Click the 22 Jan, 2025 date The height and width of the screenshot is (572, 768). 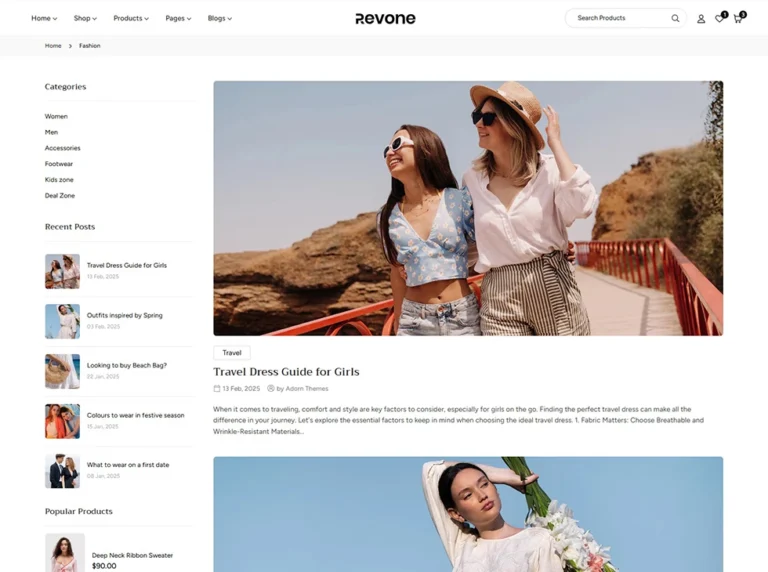pos(103,377)
